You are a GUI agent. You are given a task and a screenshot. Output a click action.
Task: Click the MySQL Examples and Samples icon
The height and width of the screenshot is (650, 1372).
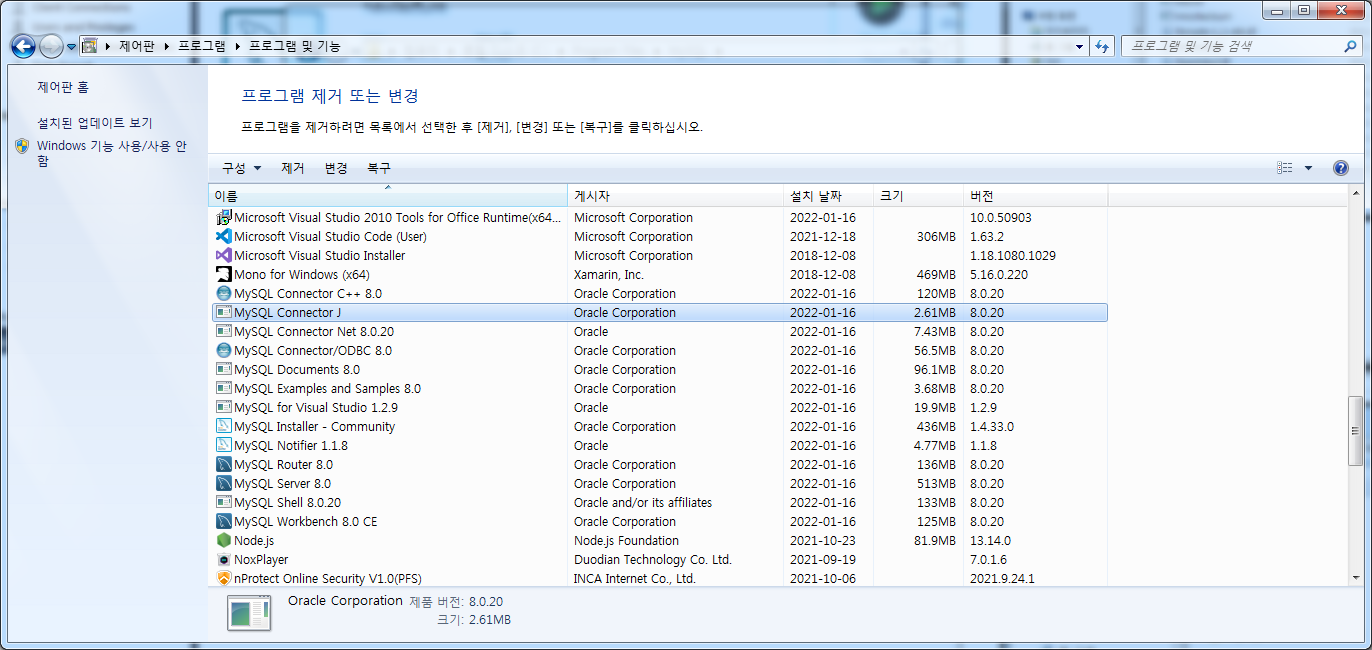pyautogui.click(x=224, y=389)
